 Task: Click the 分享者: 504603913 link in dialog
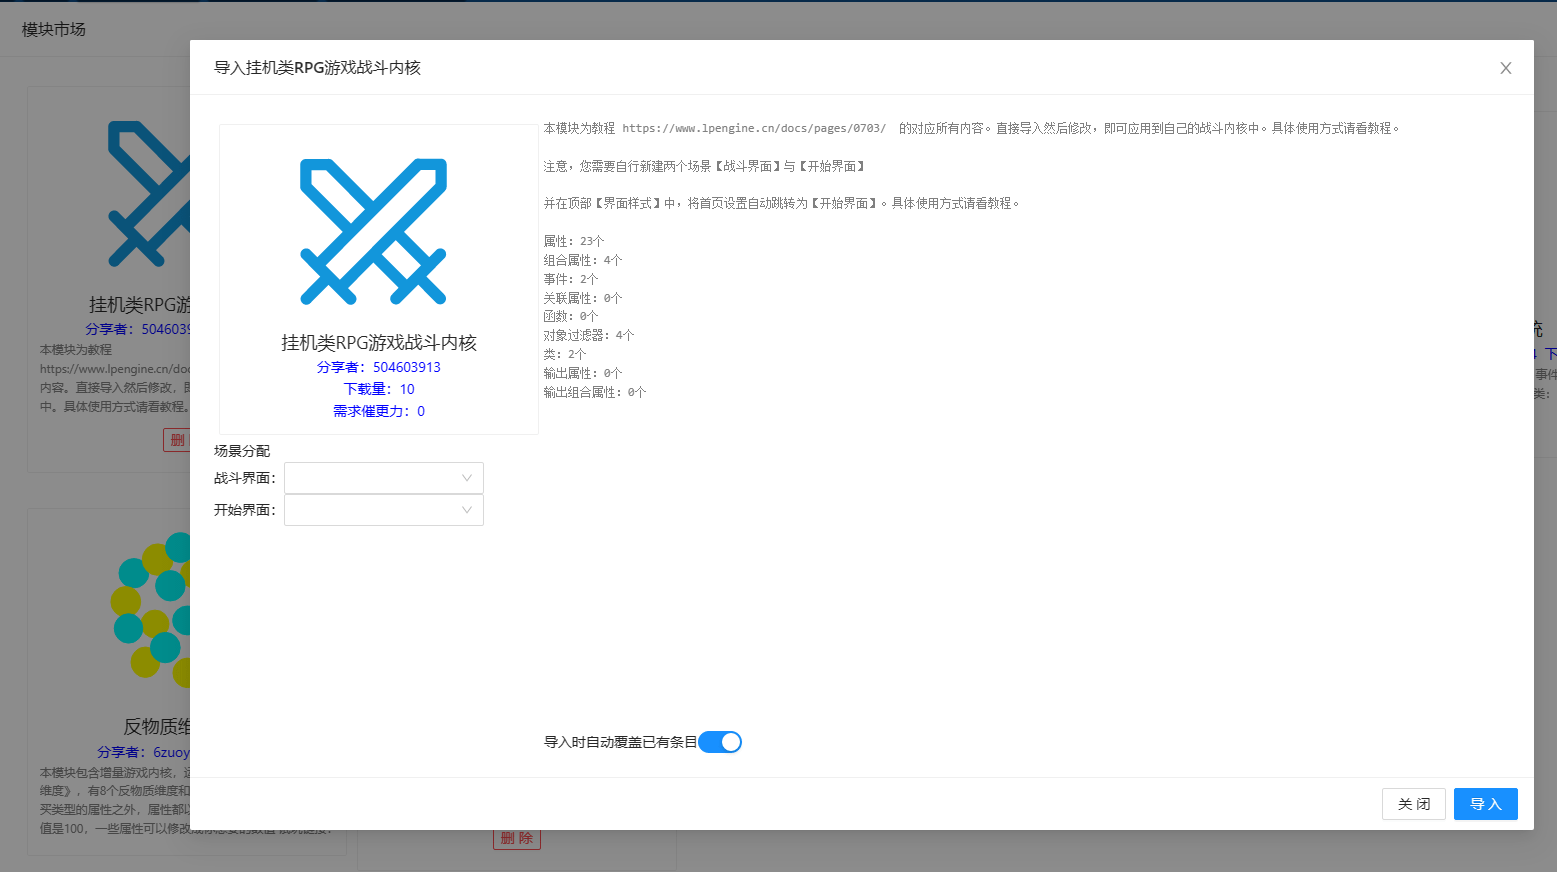(379, 367)
